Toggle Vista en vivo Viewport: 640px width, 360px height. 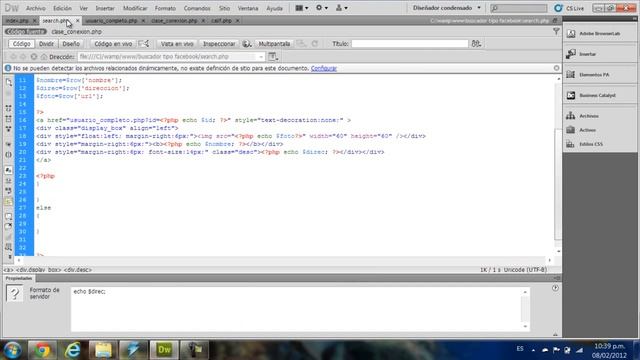177,44
